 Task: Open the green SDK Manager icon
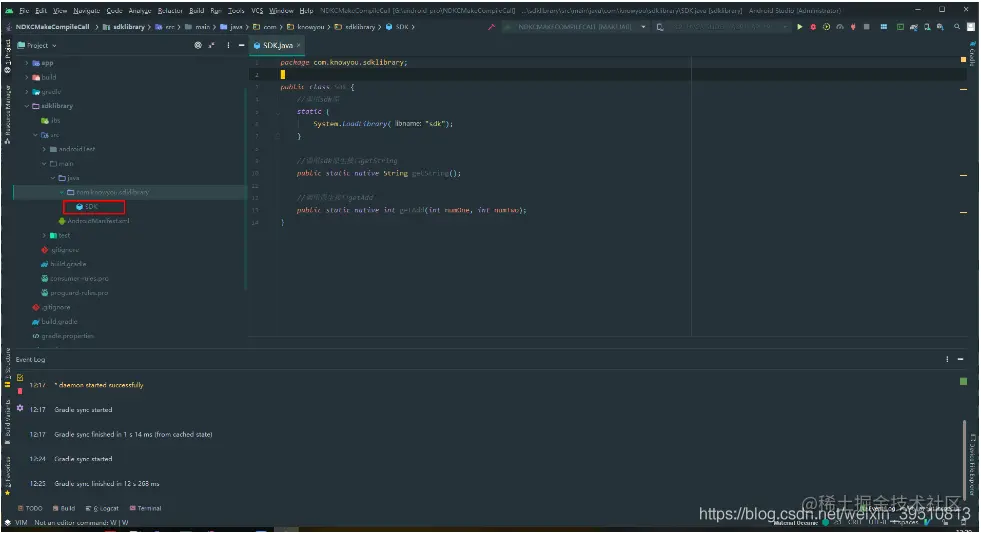pyautogui.click(x=900, y=27)
